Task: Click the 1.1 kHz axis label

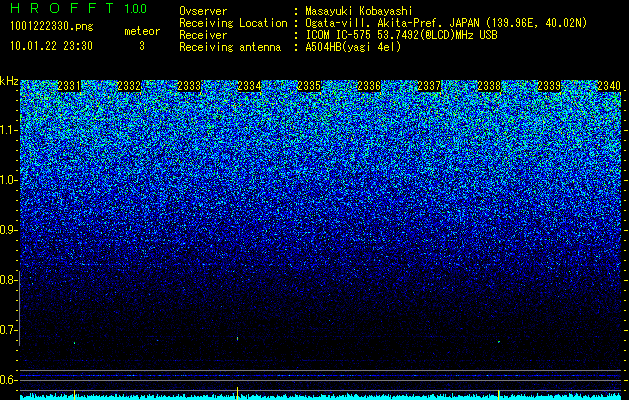Action: click(x=8, y=130)
